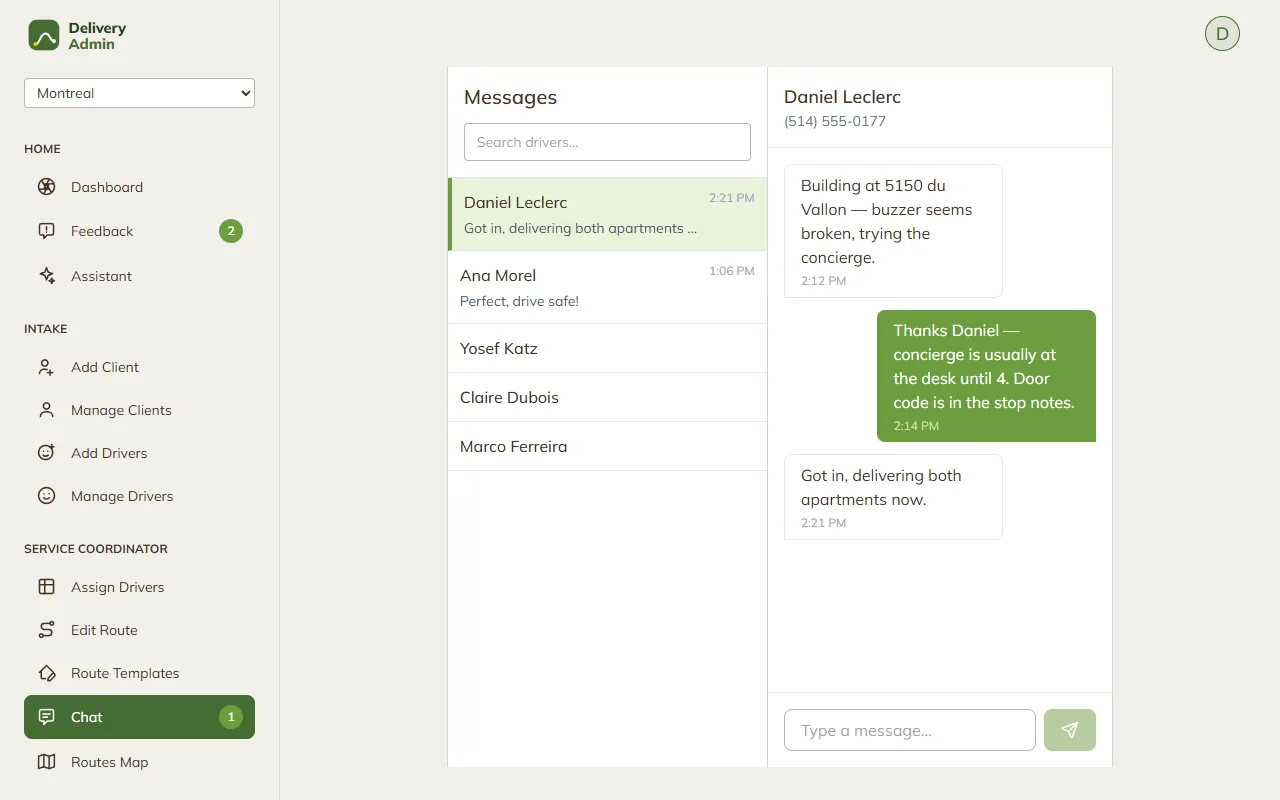Click the Got in, delivering message bubble

[893, 497]
